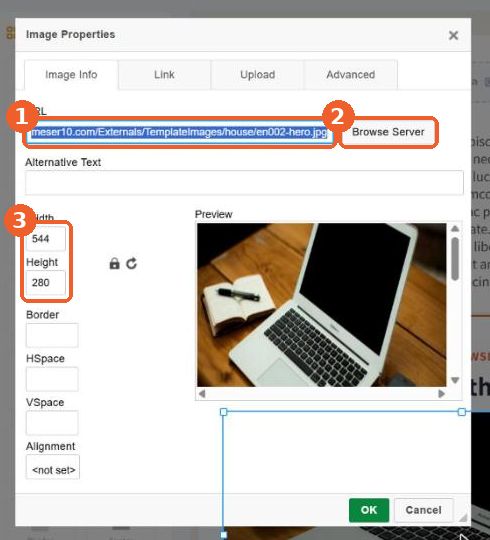Click preview scroll right arrow
This screenshot has height=540, width=490.
tap(441, 394)
